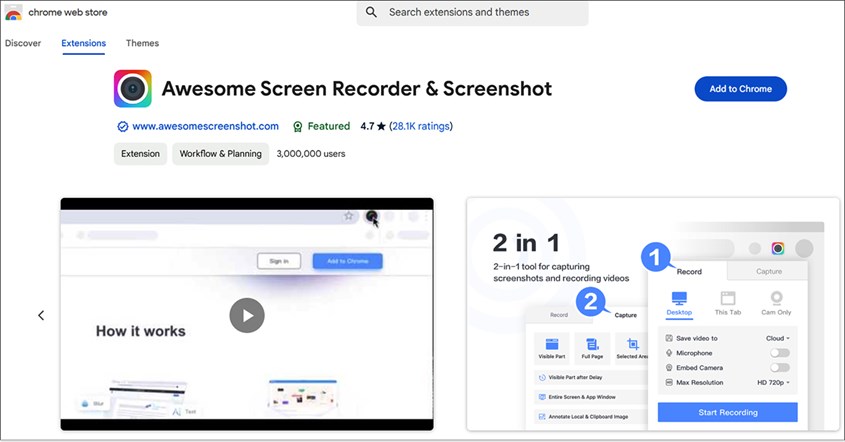Screen dimensions: 845x442
Task: Click the Max Resolution HD icon
Action: click(669, 383)
